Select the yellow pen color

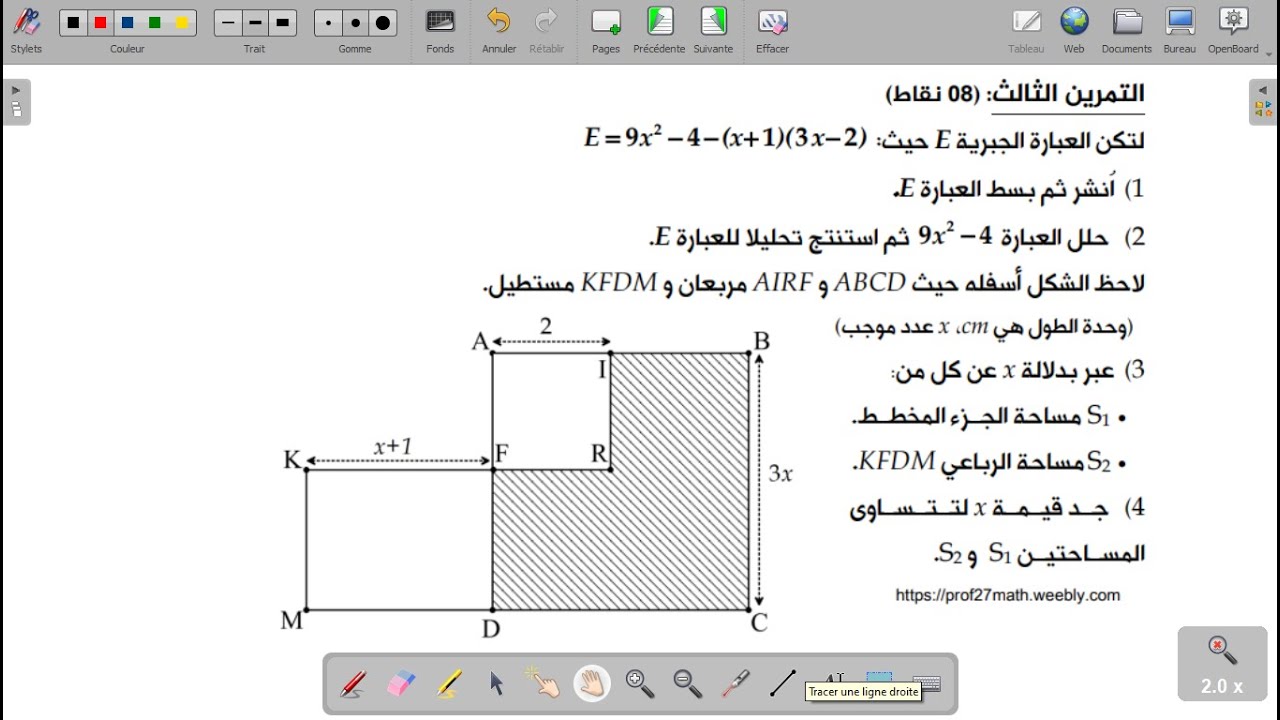click(x=181, y=23)
